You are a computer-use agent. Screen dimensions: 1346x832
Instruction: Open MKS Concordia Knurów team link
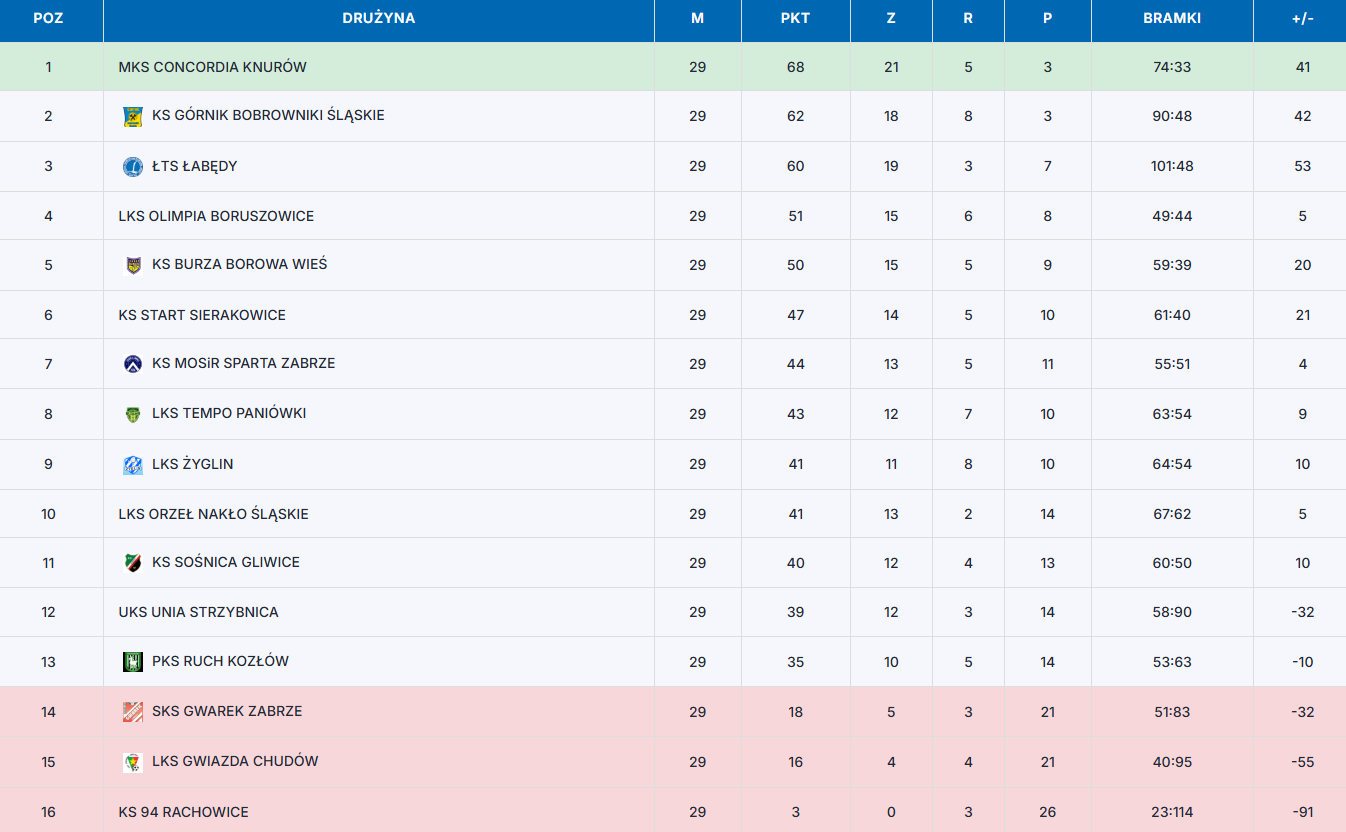pyautogui.click(x=213, y=67)
